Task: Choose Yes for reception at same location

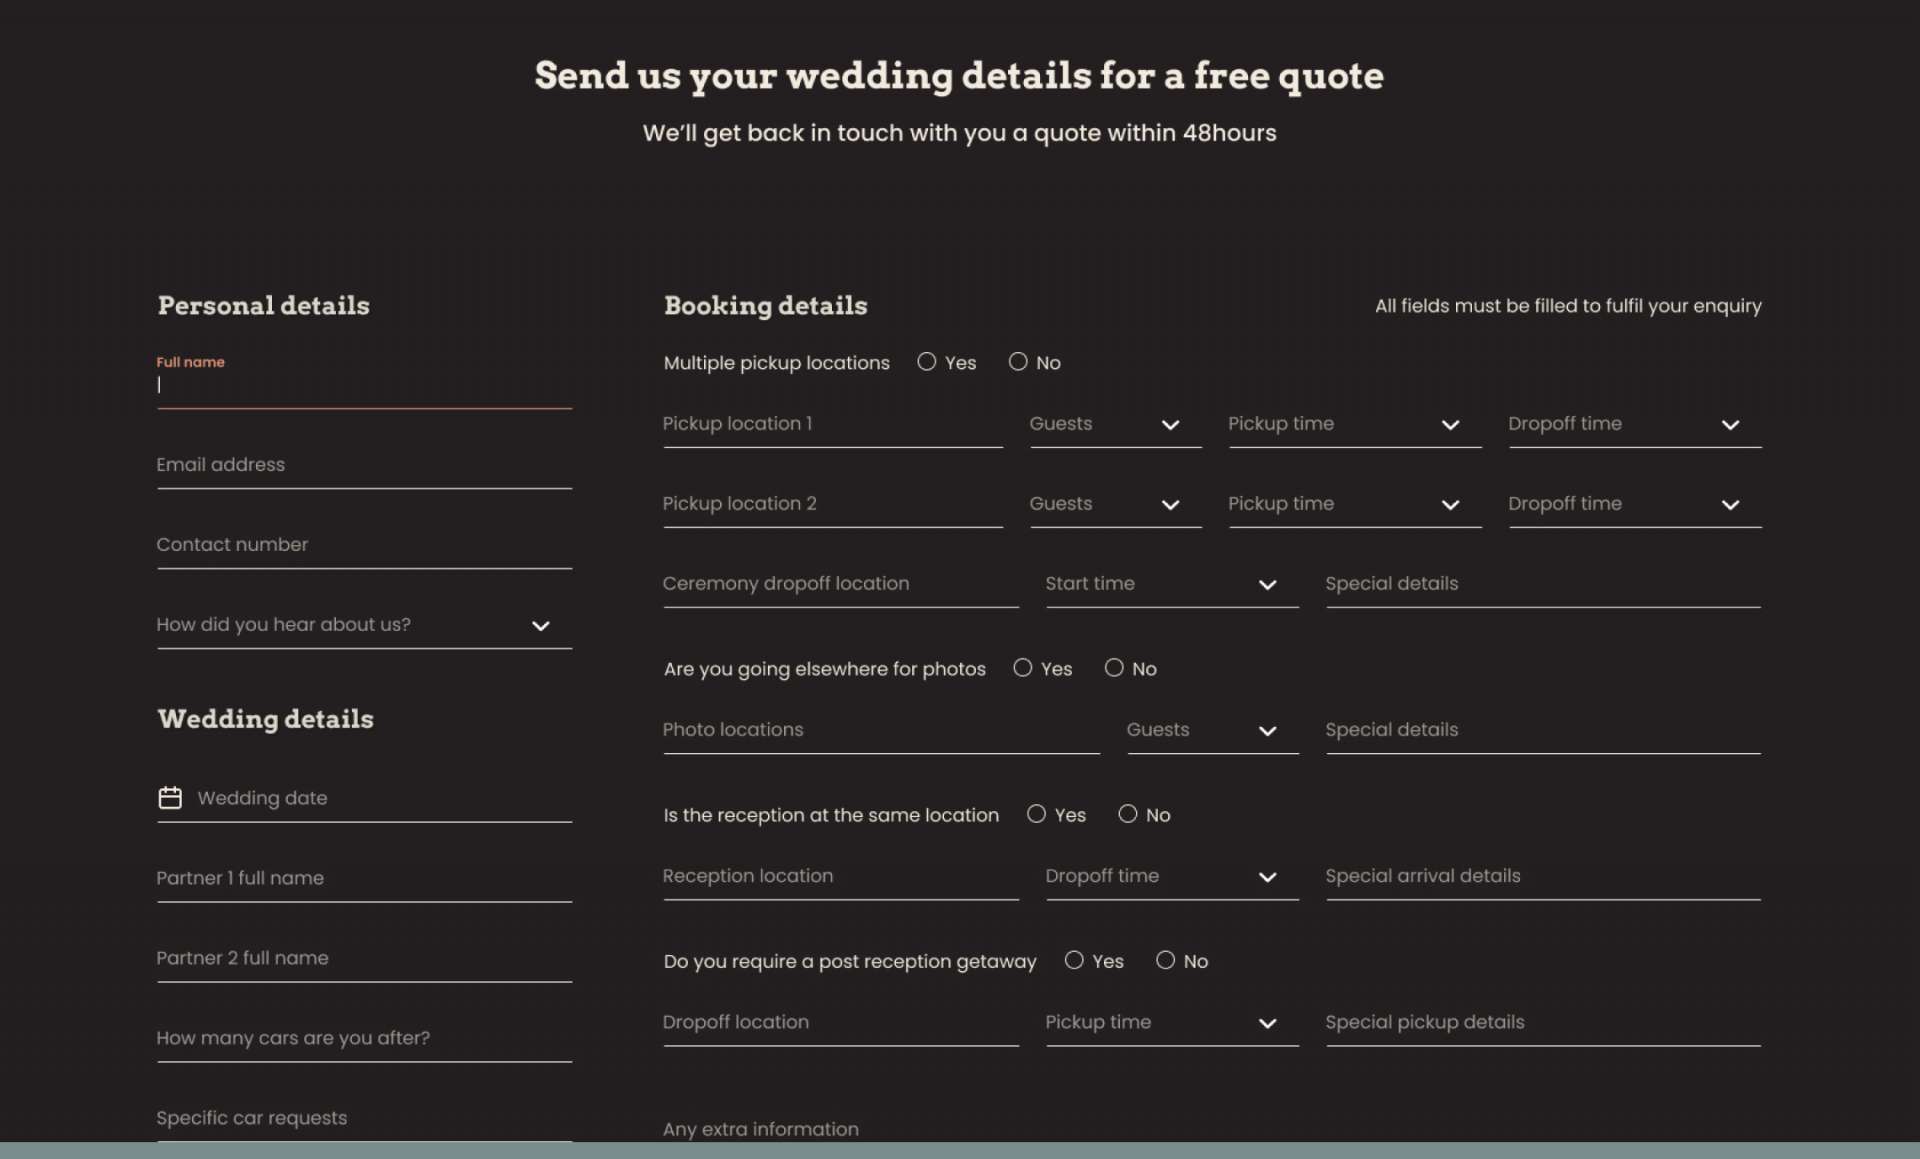Action: click(1036, 814)
